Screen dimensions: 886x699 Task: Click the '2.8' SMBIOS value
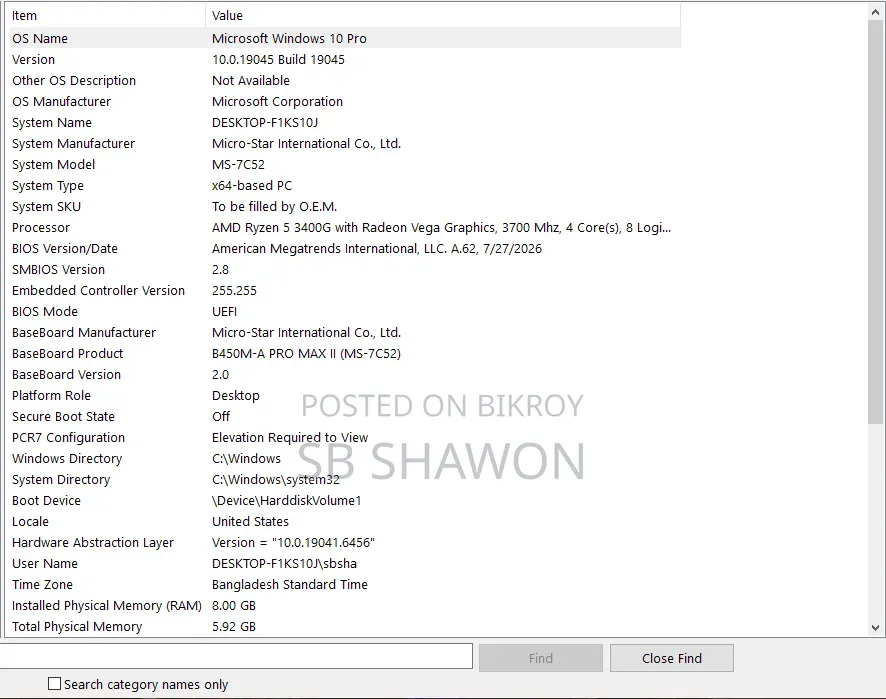220,270
